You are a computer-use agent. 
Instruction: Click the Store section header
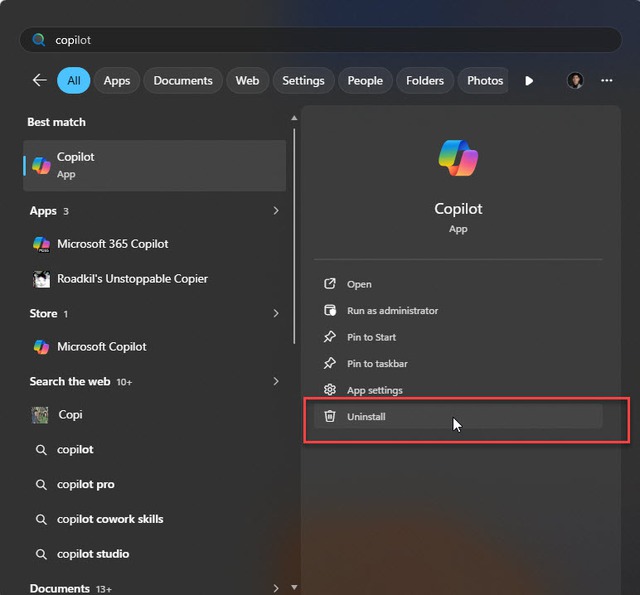pos(43,314)
